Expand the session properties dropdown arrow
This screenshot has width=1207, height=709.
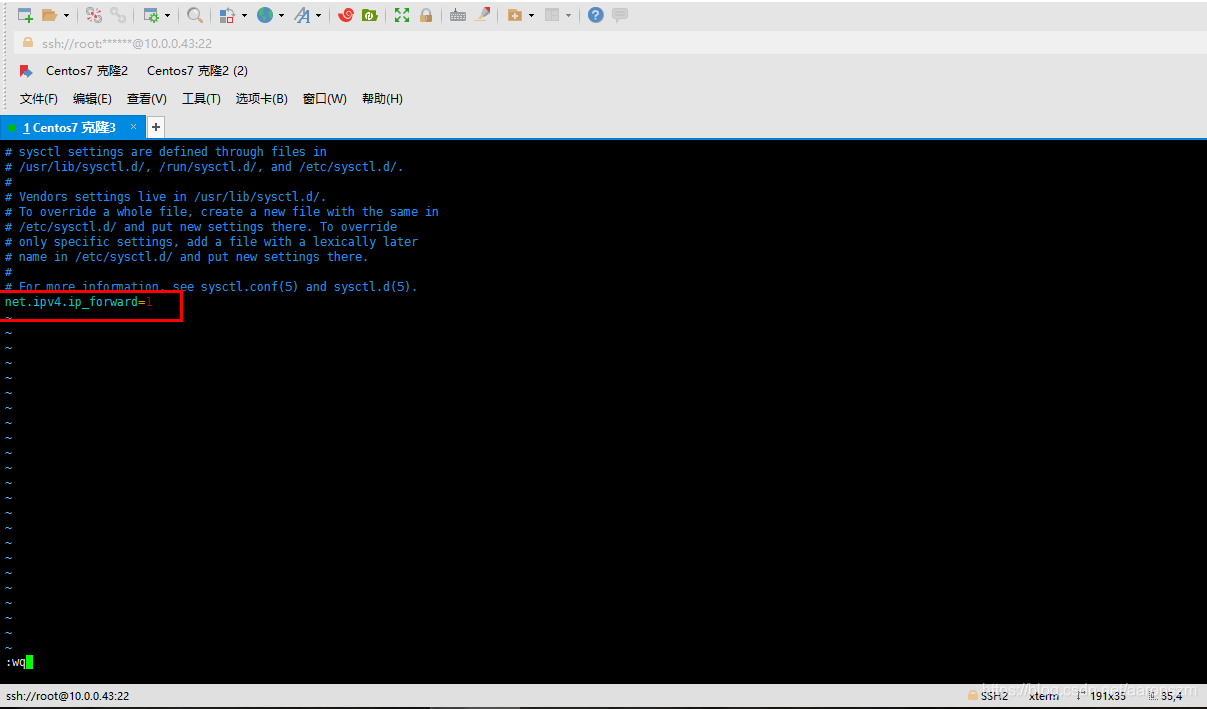click(168, 15)
